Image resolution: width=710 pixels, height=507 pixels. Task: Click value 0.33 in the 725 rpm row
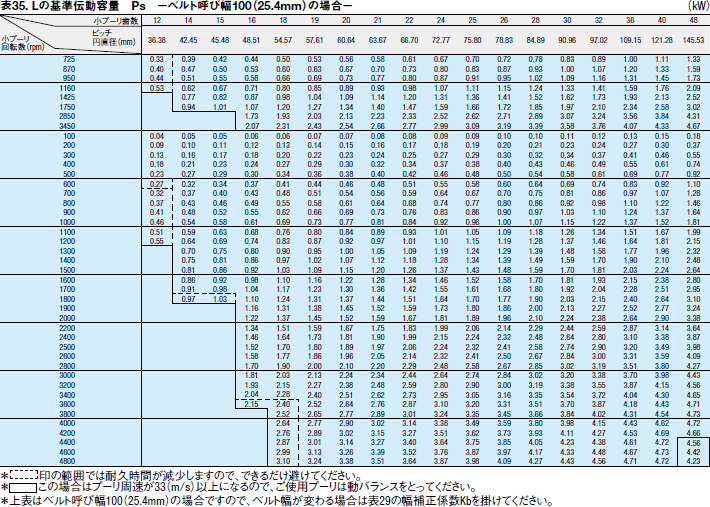(157, 59)
